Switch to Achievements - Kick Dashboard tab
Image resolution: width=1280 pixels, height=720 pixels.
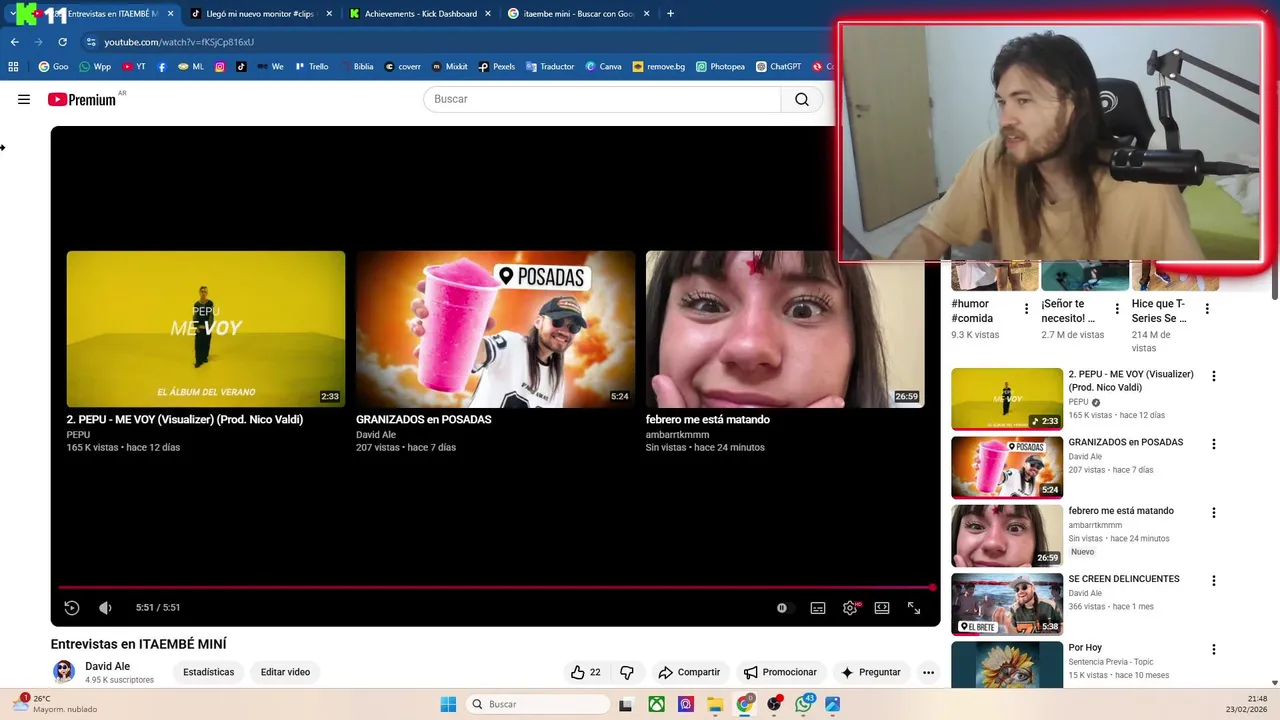coord(420,14)
